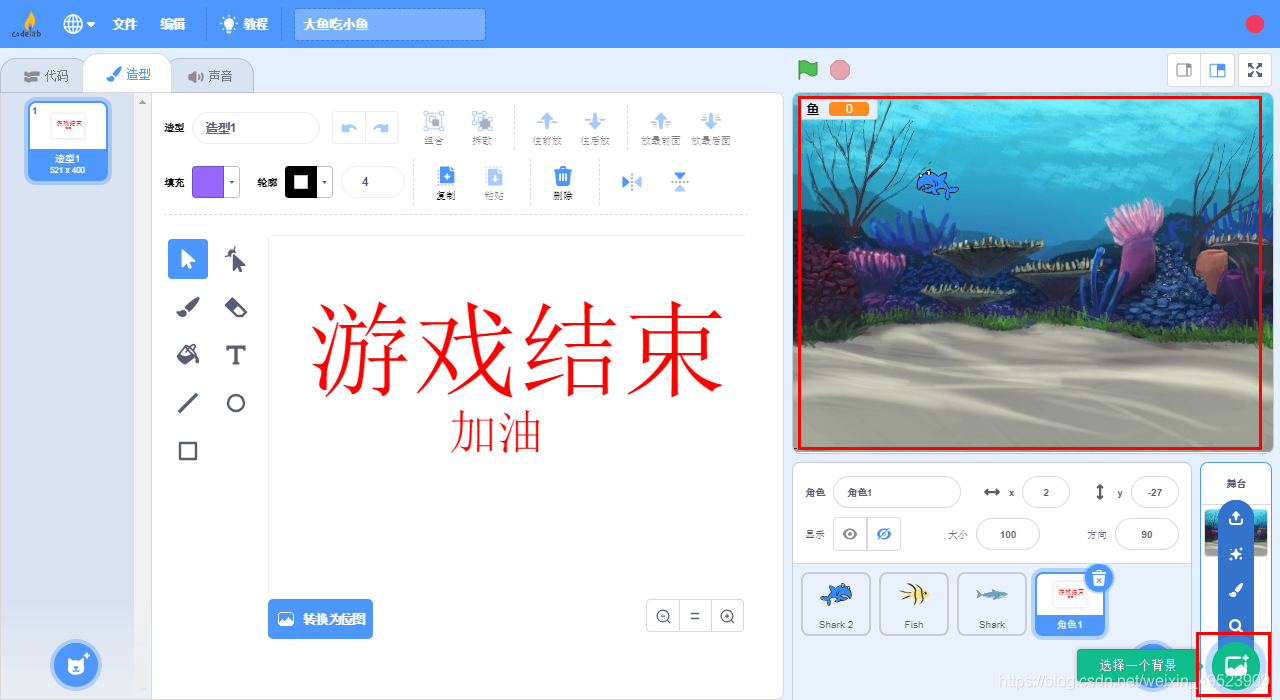Click the Delete (删除) trash icon
This screenshot has height=700, width=1280.
point(563,182)
